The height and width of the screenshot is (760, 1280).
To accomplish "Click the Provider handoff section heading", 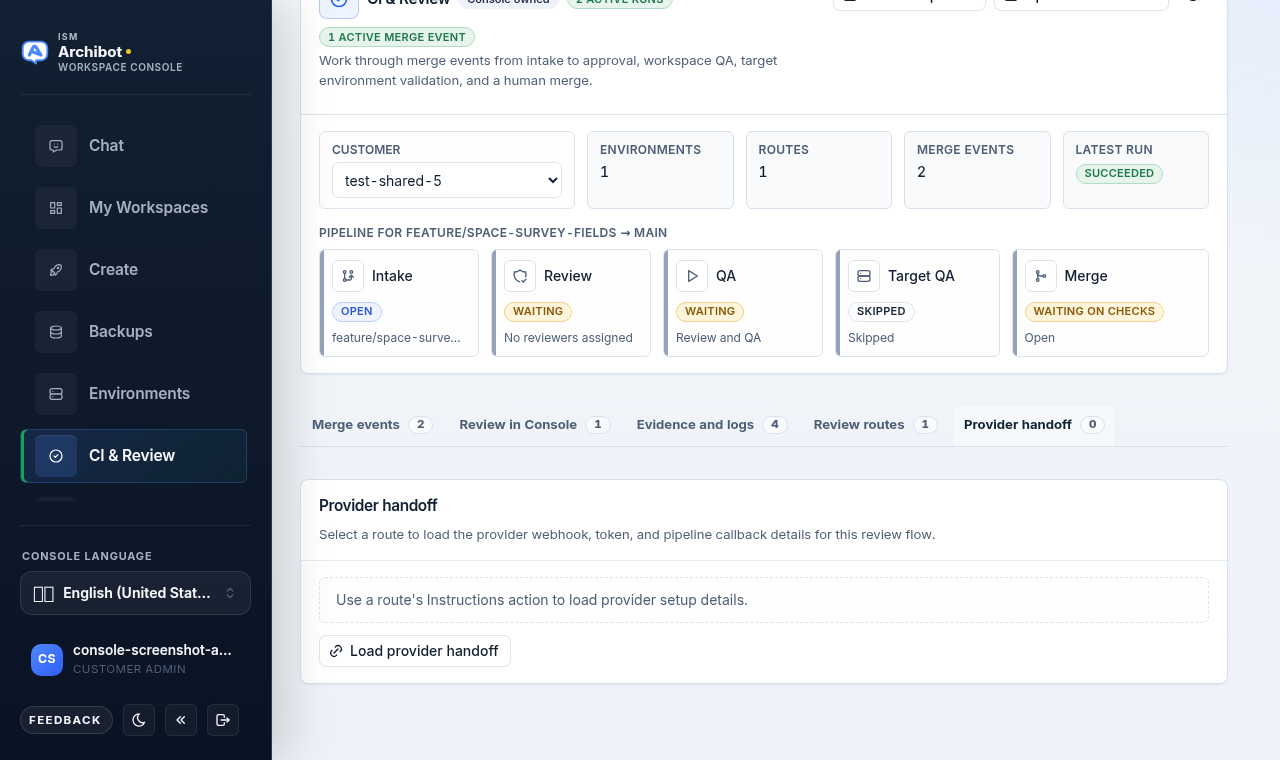I will click(x=378, y=506).
